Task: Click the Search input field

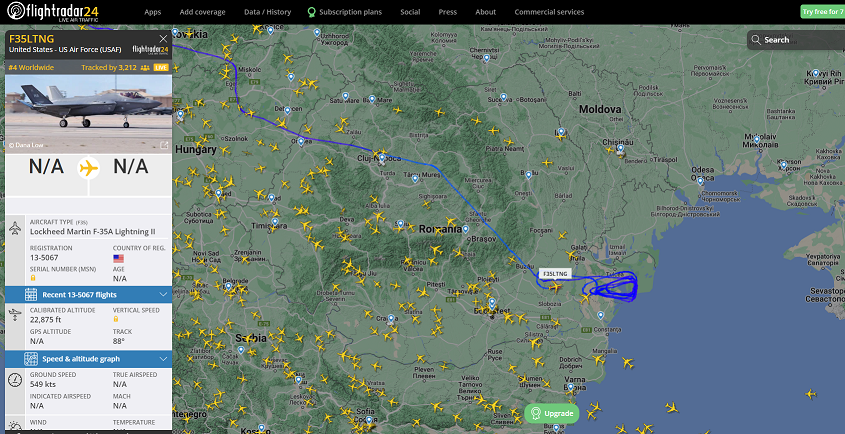Action: pos(796,40)
